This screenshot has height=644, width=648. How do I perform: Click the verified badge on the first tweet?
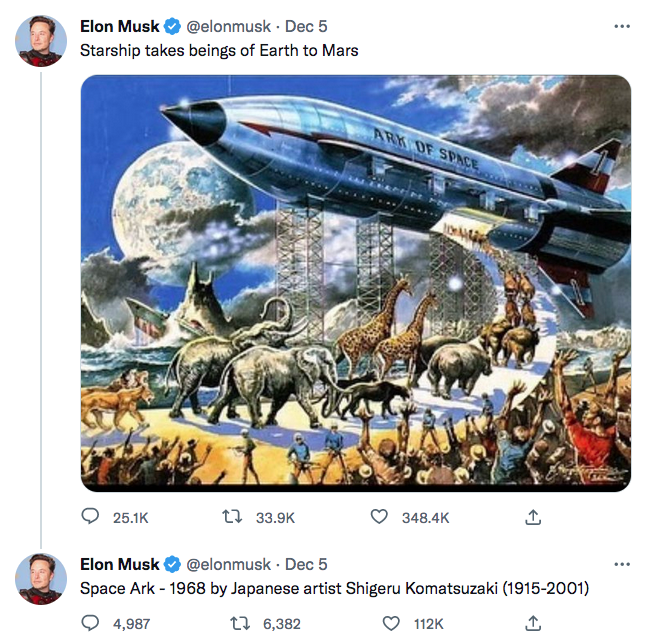click(172, 27)
